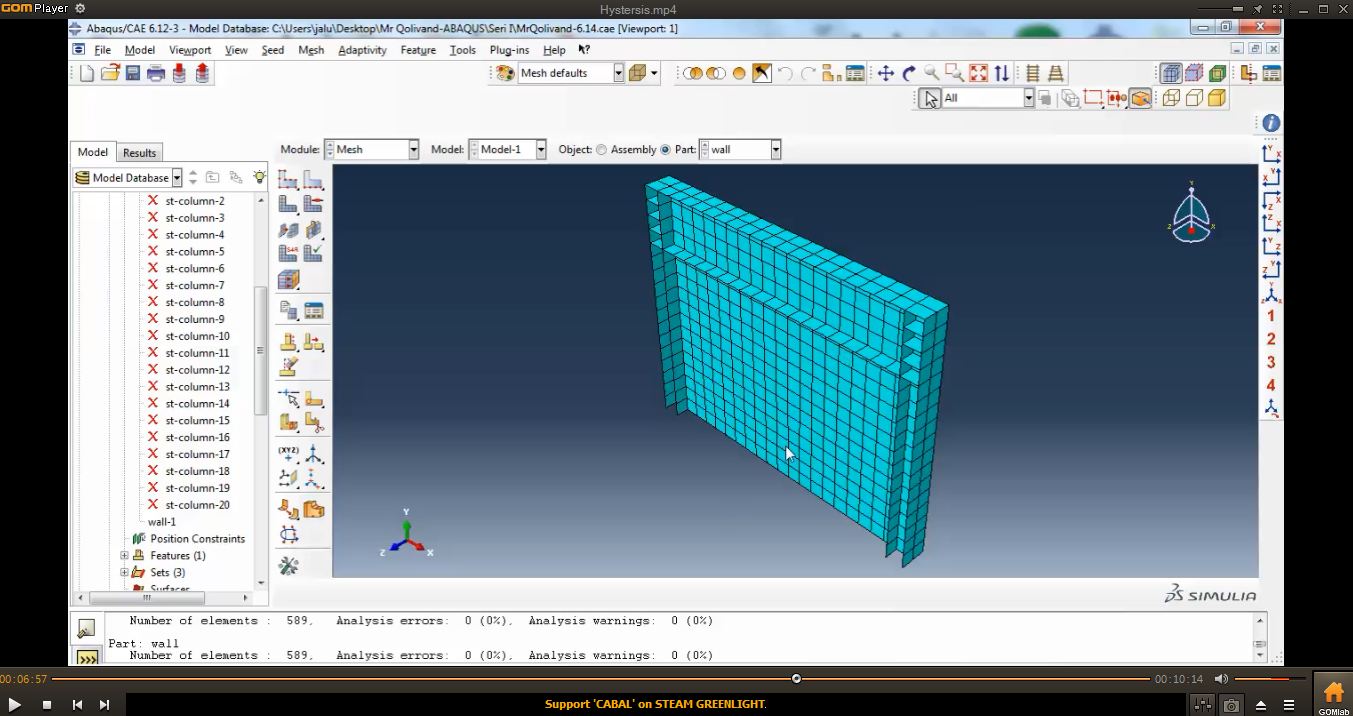Screen dimensions: 1353x716
Task: Select the Pan View tool
Action: 885,73
